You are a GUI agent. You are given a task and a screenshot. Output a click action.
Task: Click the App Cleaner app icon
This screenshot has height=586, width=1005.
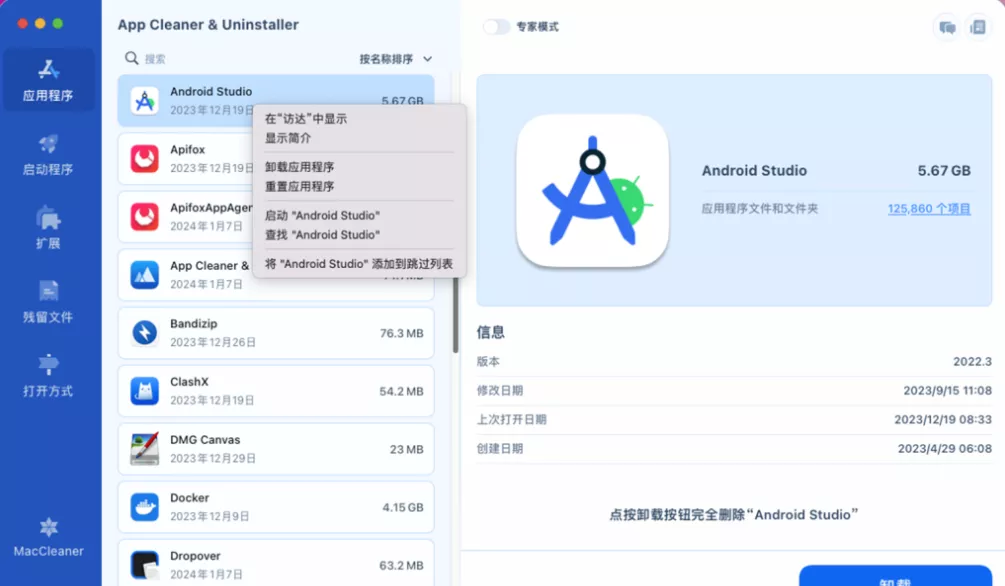145,275
